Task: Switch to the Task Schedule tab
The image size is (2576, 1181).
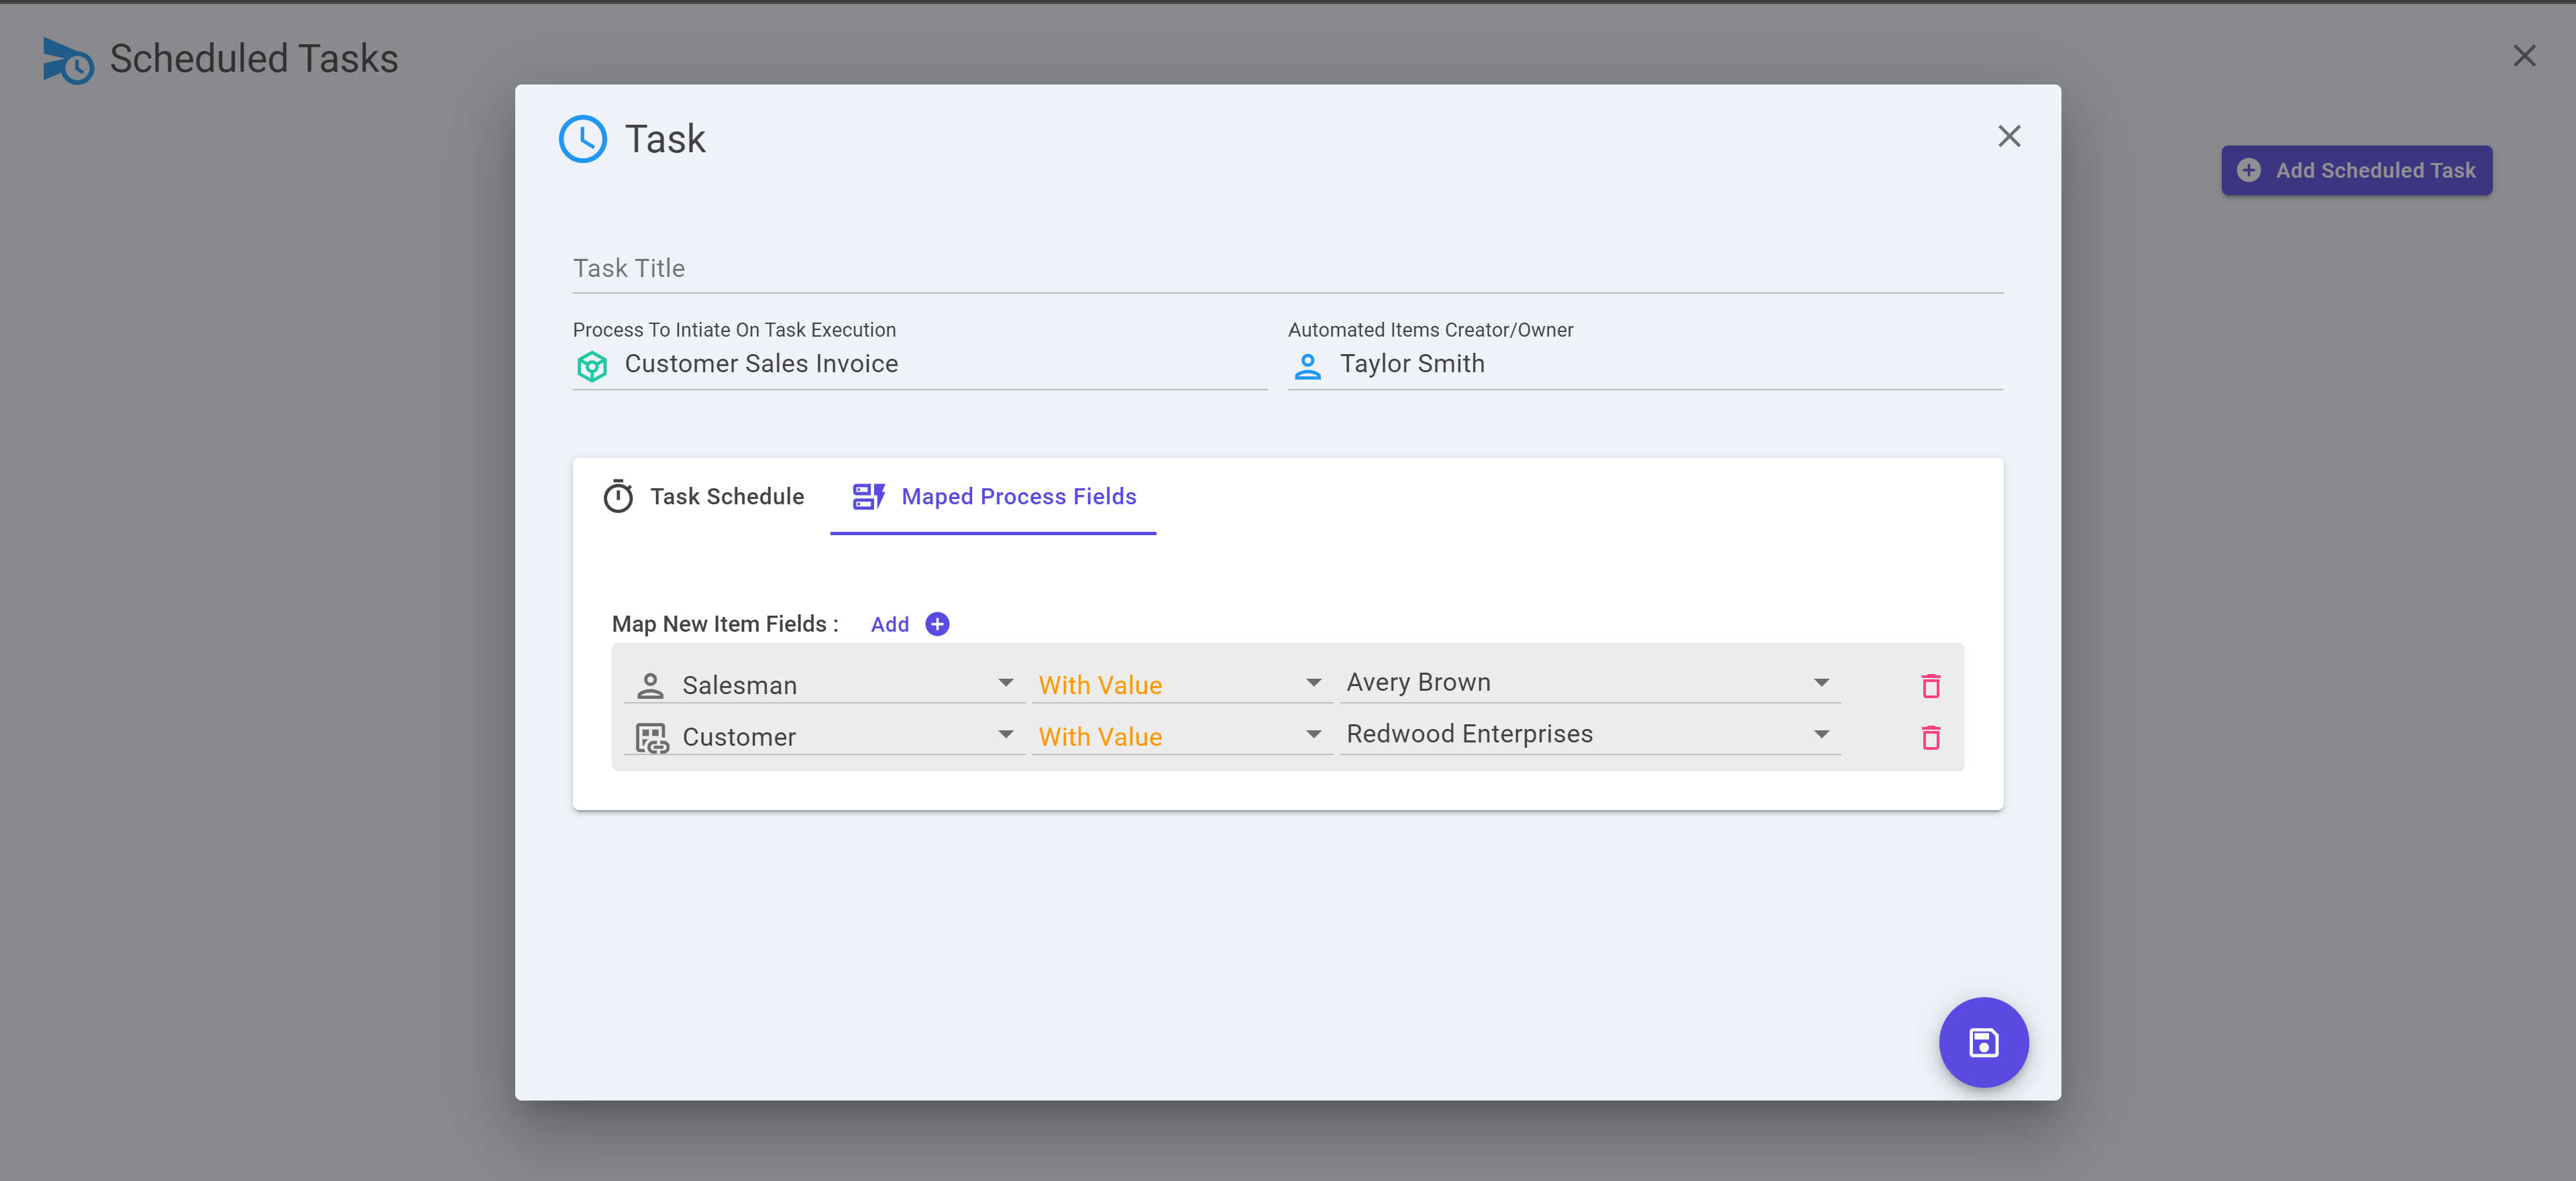Action: [x=703, y=497]
